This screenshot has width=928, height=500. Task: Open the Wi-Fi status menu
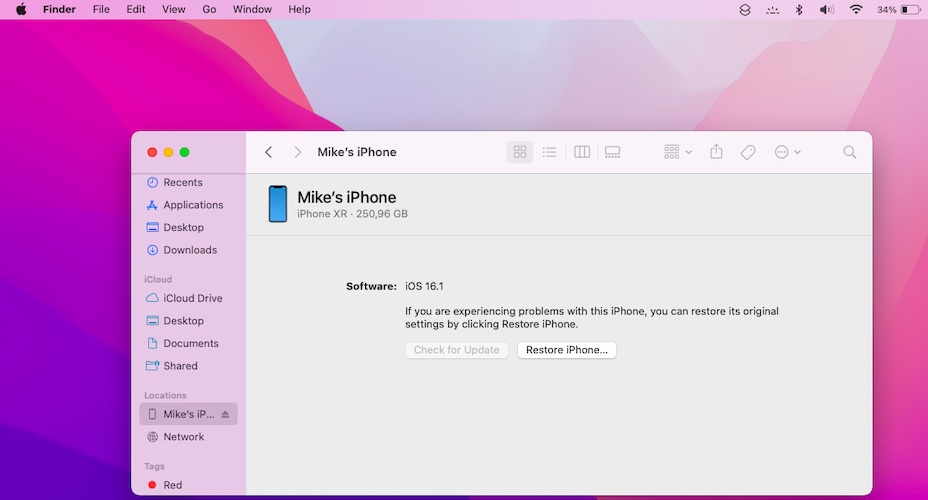coord(856,9)
